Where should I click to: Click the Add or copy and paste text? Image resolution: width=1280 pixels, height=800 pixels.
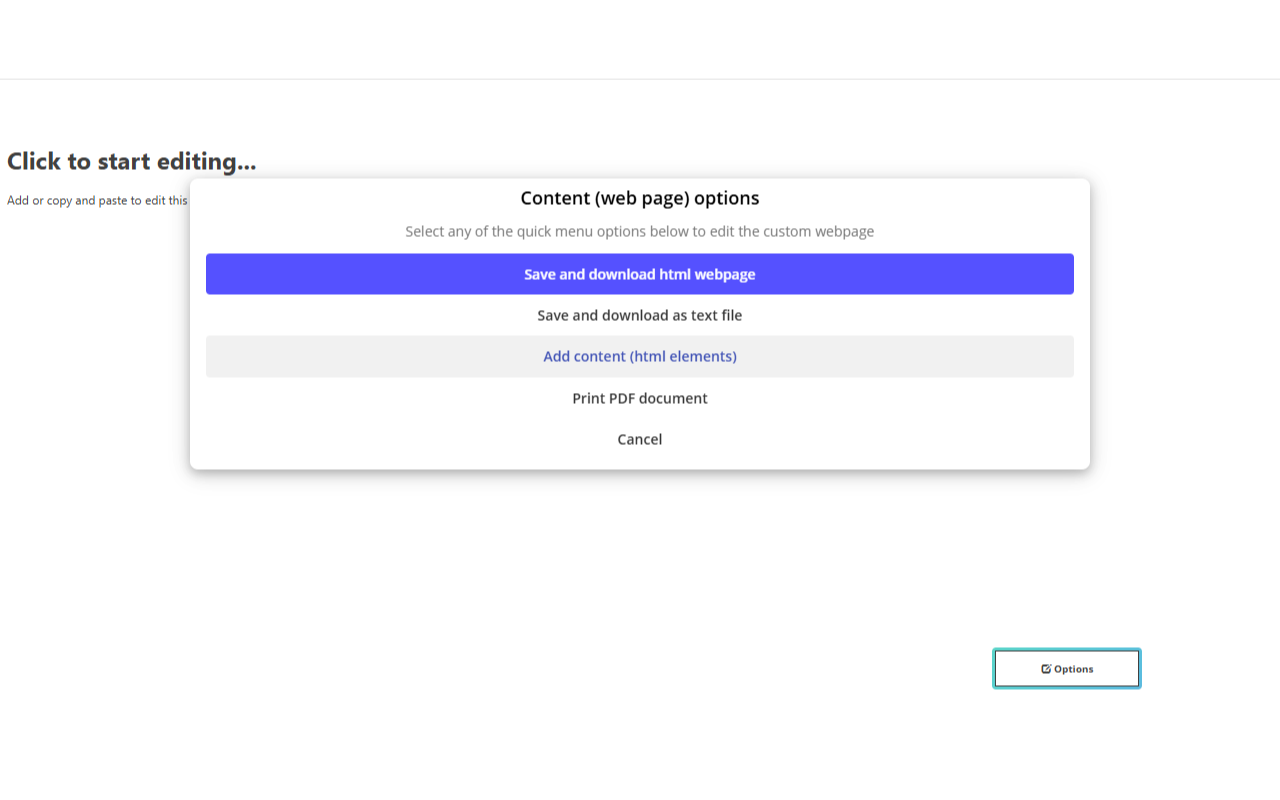tap(95, 200)
